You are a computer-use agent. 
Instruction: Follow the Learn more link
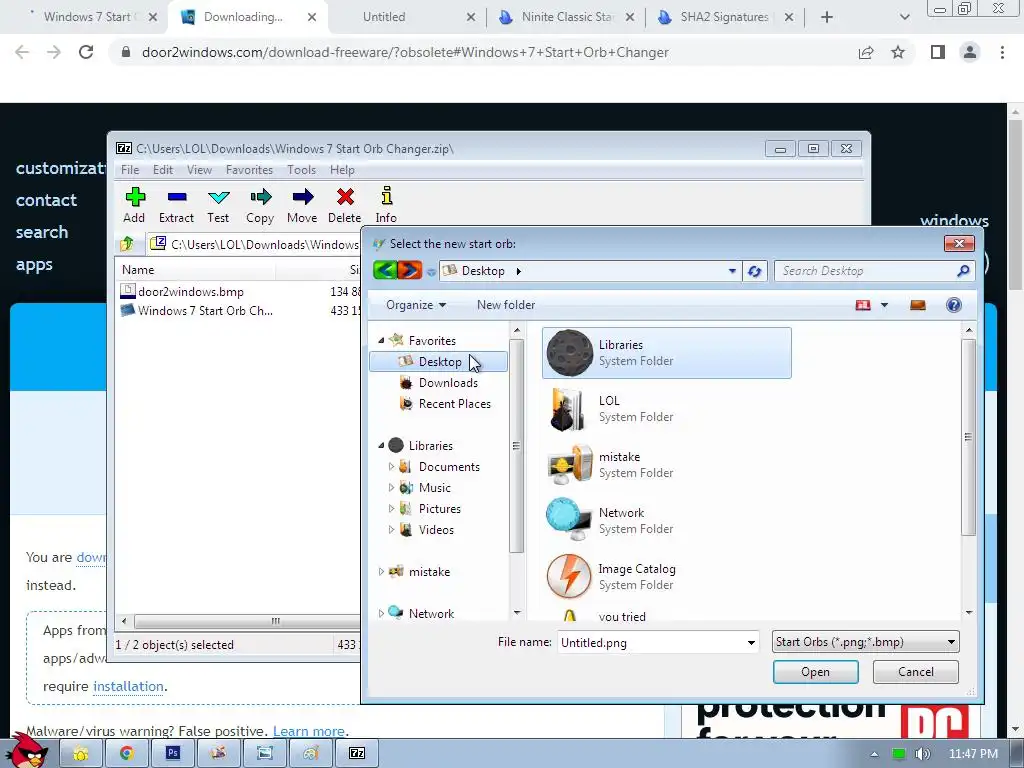point(308,731)
